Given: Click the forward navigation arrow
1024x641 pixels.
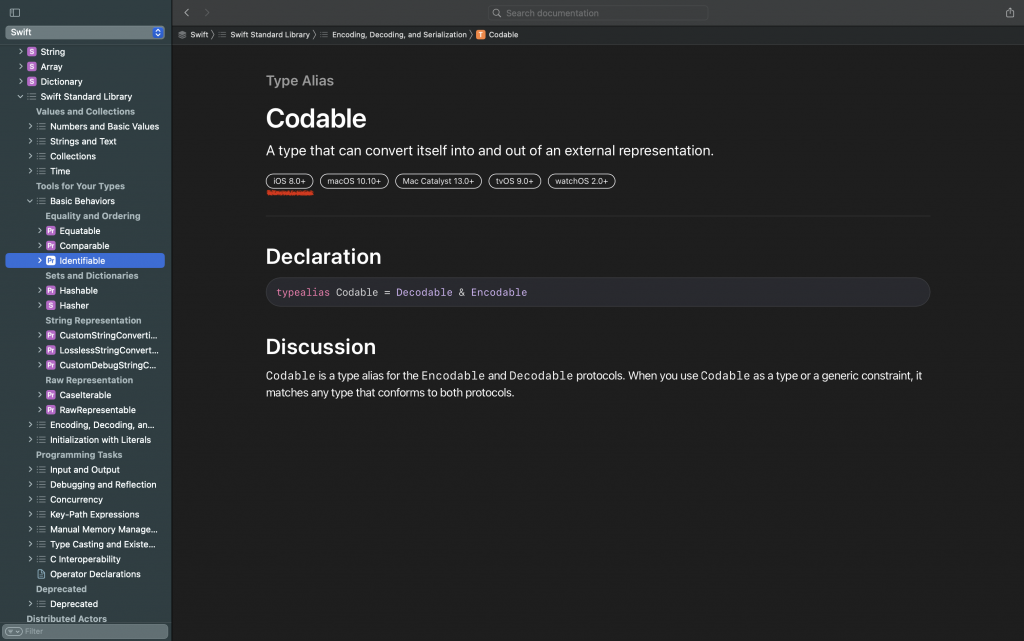Looking at the screenshot, I should (x=207, y=13).
